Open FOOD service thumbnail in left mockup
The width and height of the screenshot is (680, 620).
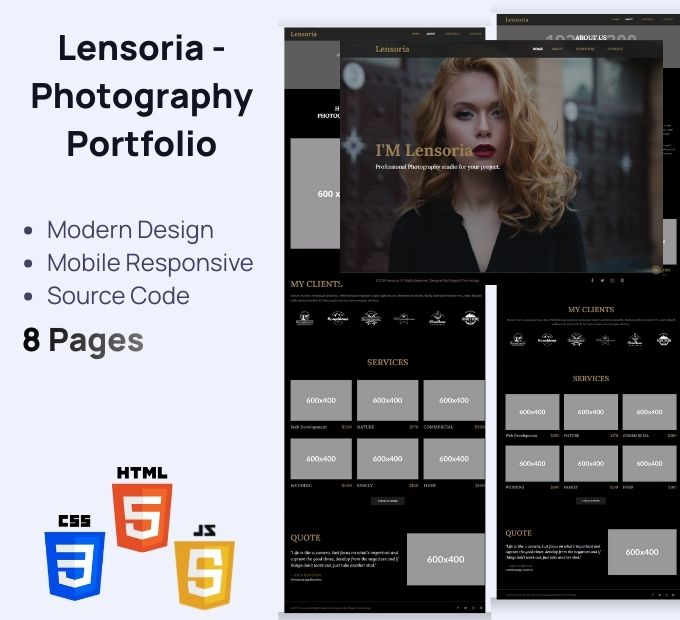coord(454,459)
